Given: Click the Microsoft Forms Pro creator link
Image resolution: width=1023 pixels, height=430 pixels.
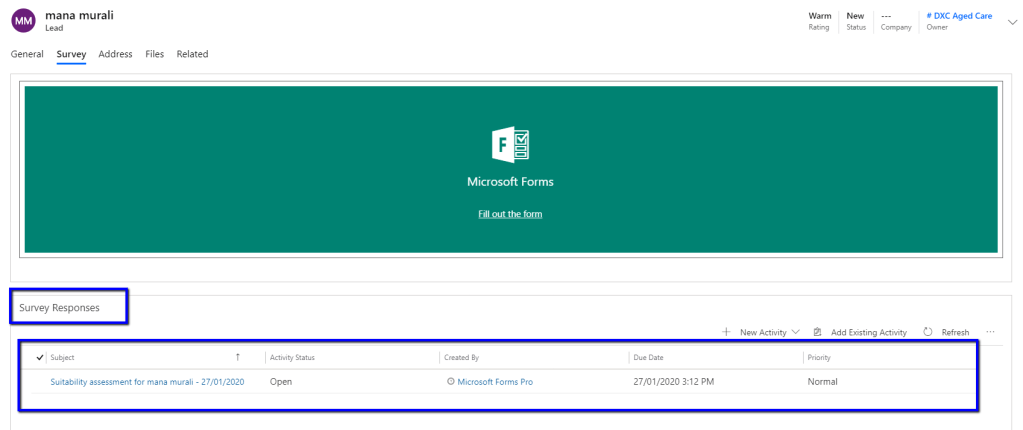Looking at the screenshot, I should click(495, 382).
